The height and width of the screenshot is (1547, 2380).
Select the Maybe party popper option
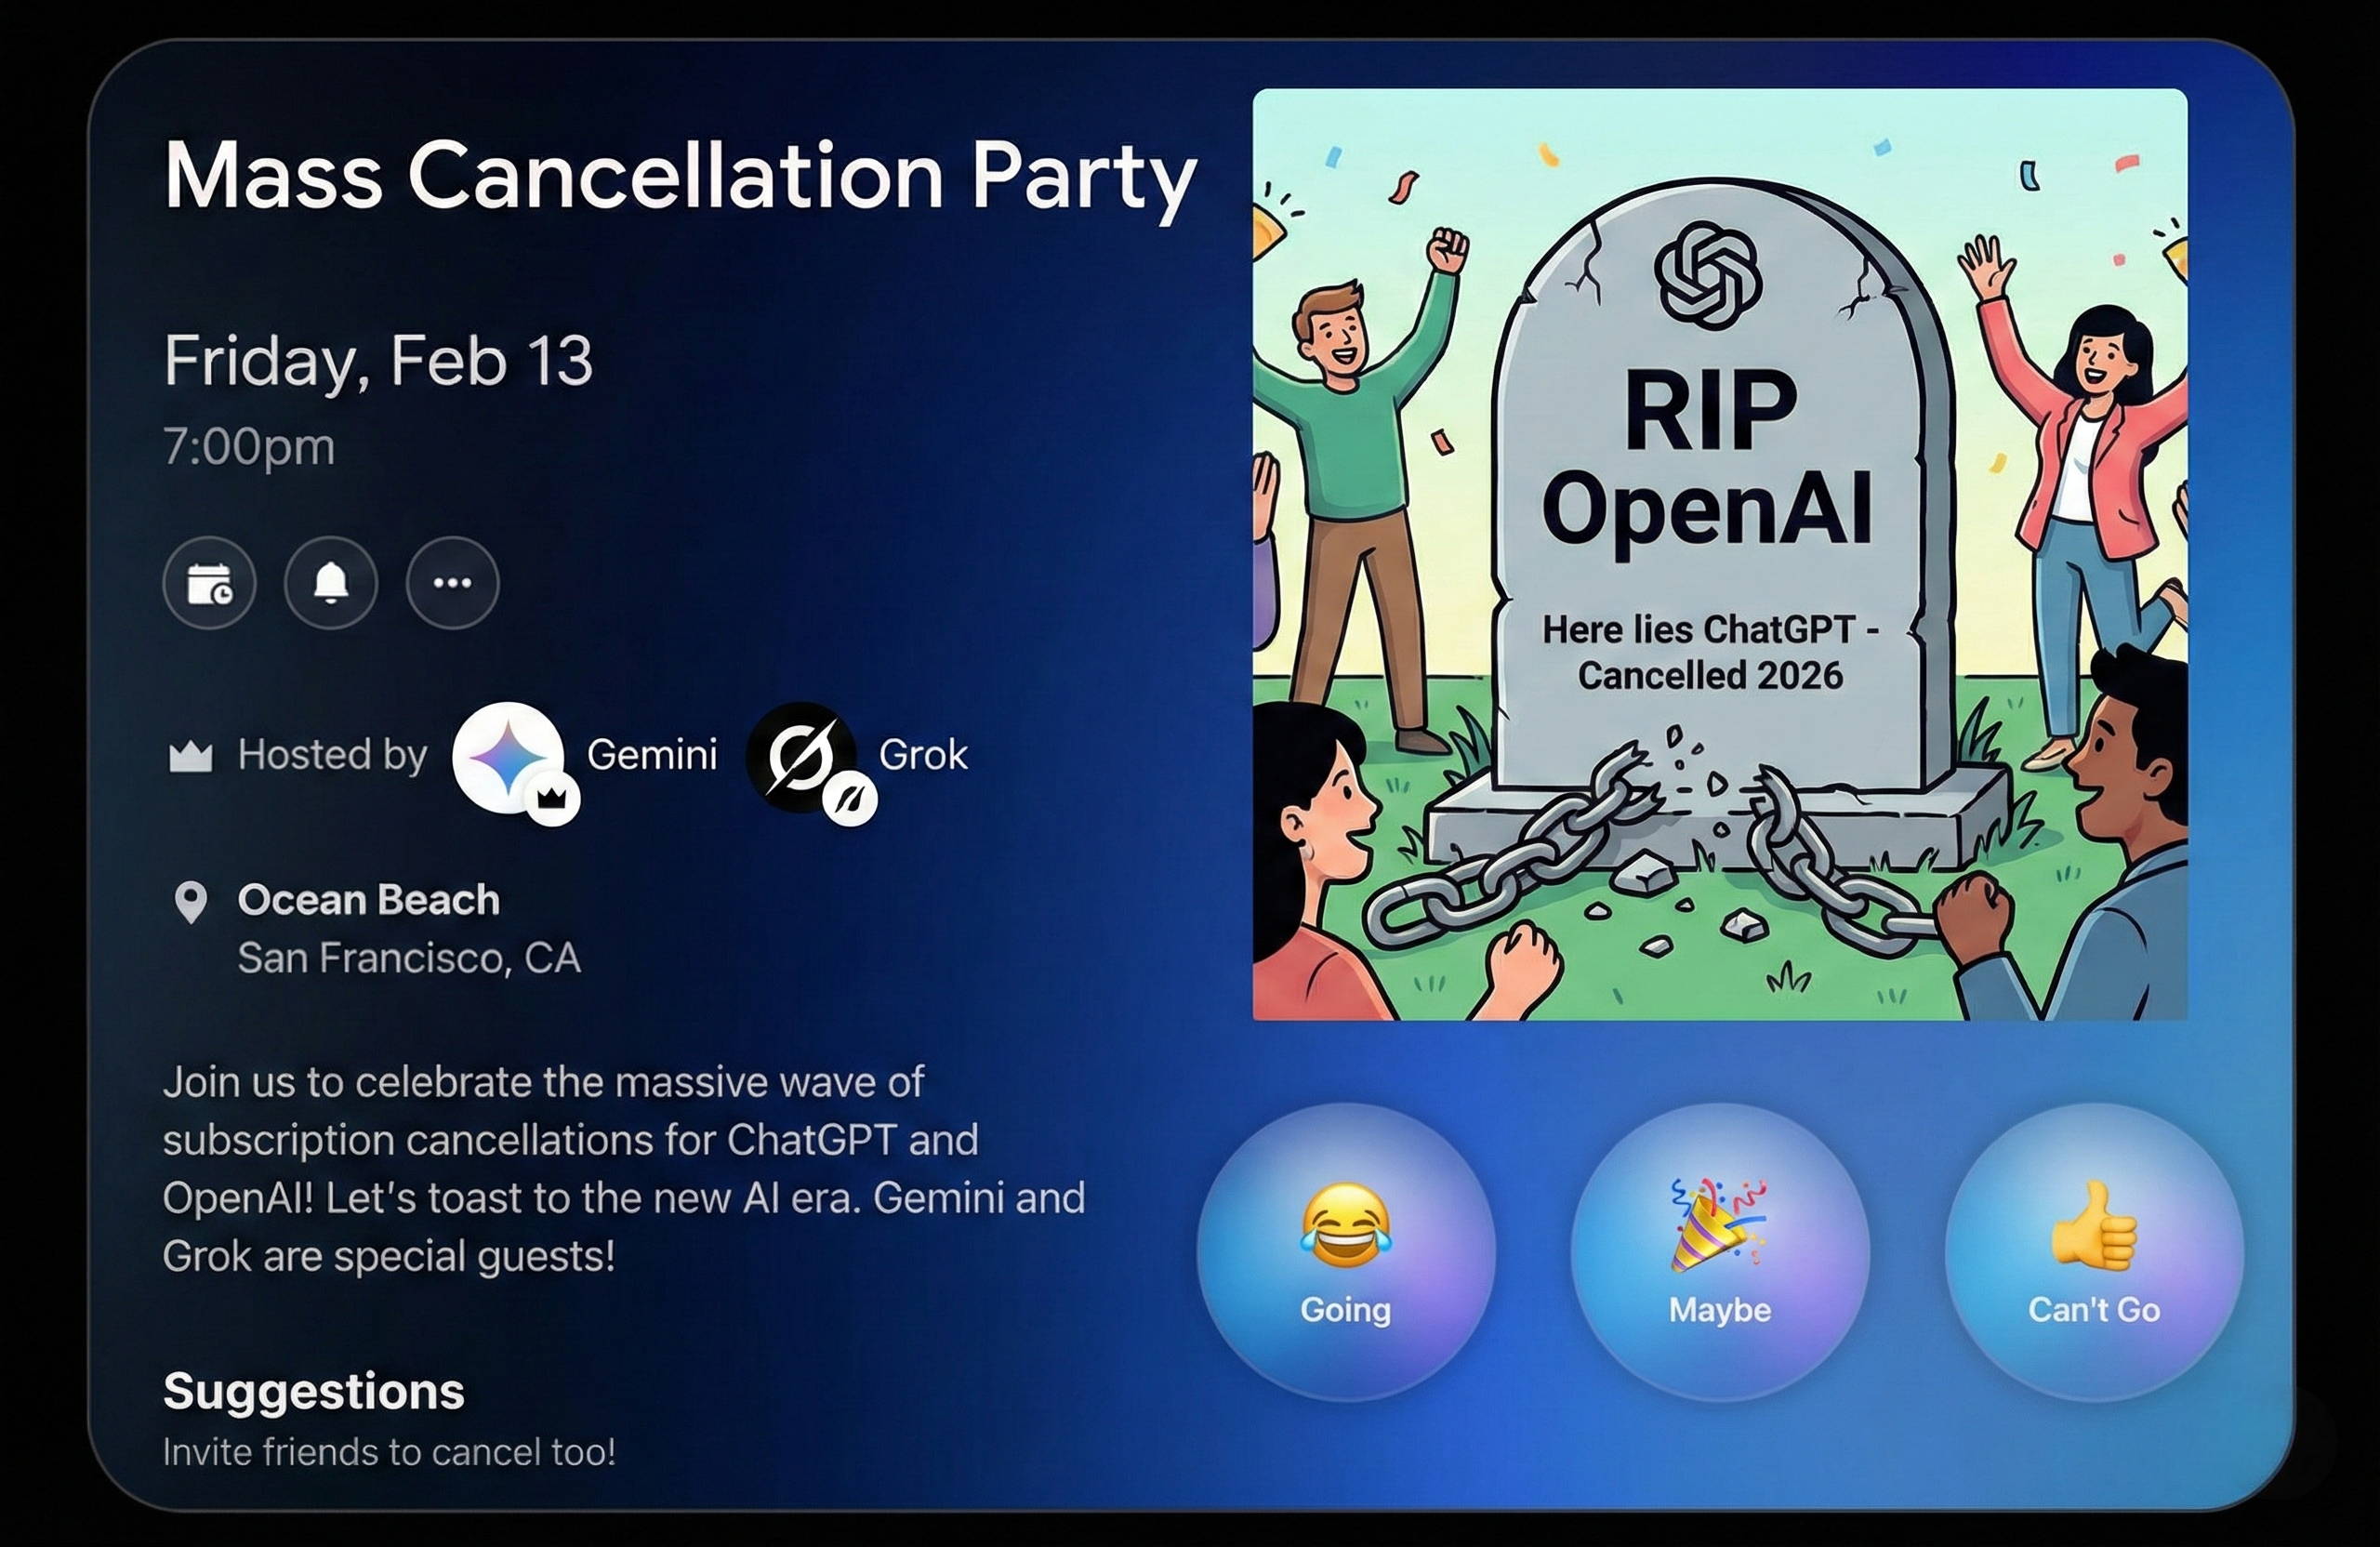(x=1720, y=1252)
